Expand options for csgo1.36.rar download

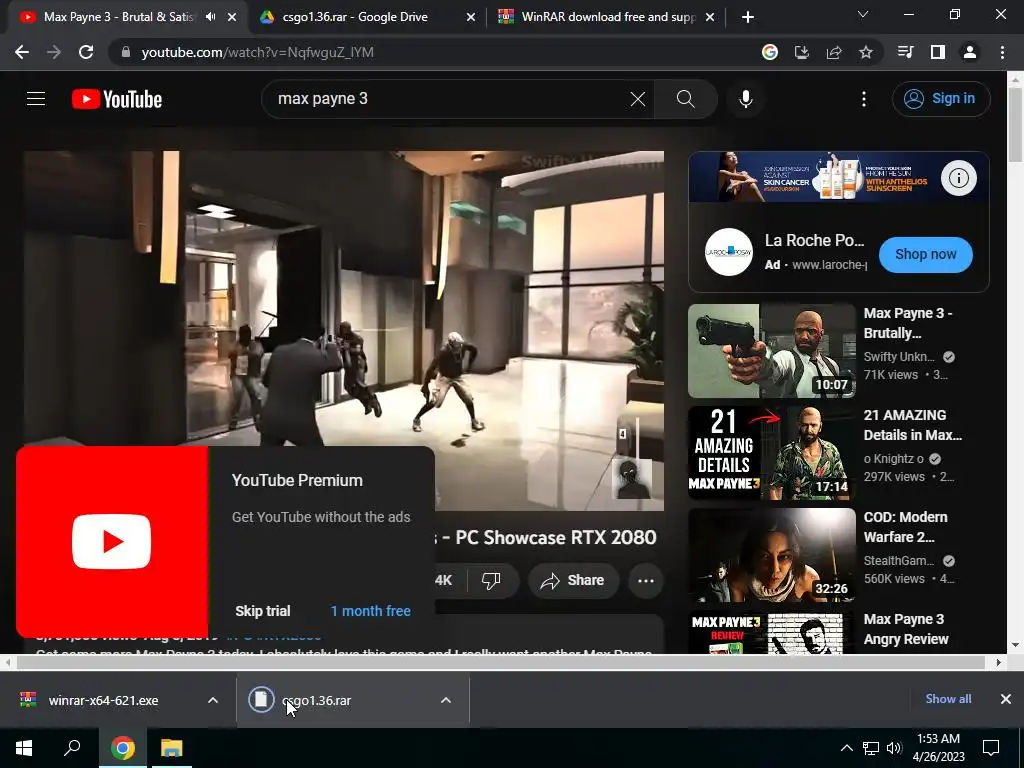point(446,700)
